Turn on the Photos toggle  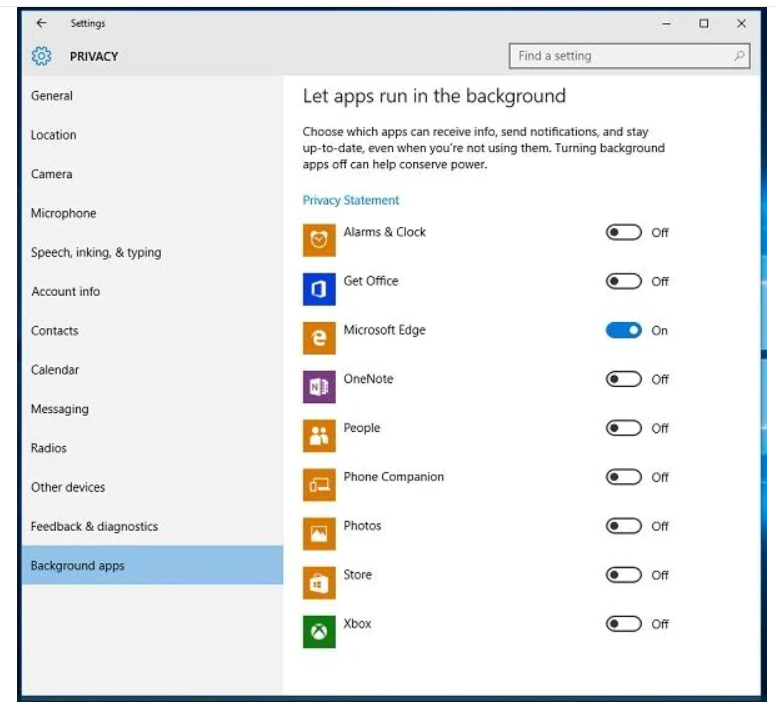[x=624, y=526]
